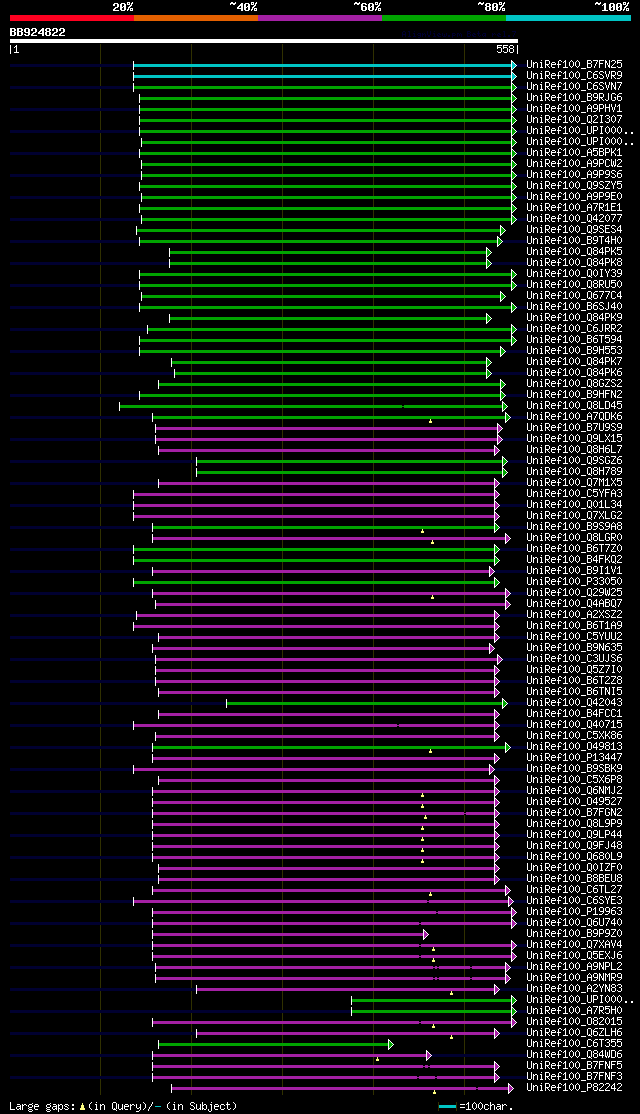Click the green ~80% identity legend segment
Image resolution: width=640 pixels, height=1114 pixels.
point(444,17)
